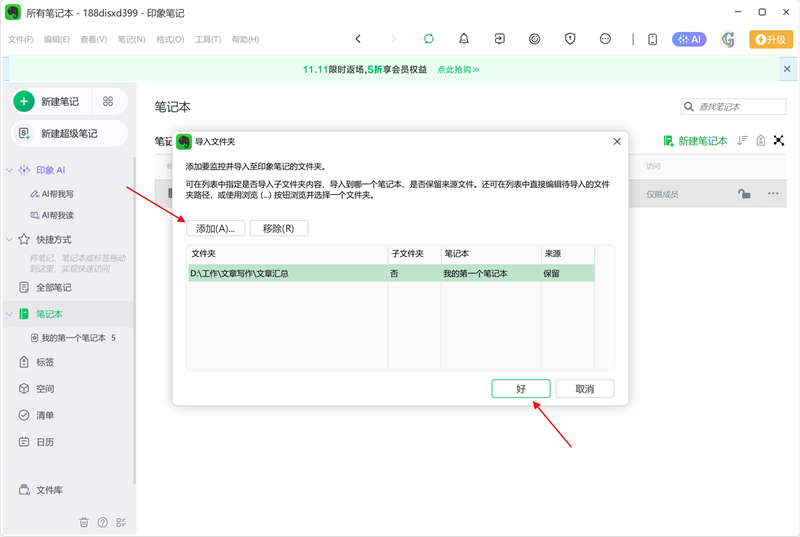Click 移除(R) in import dialog
Image resolution: width=800 pixels, height=537 pixels.
(x=279, y=228)
